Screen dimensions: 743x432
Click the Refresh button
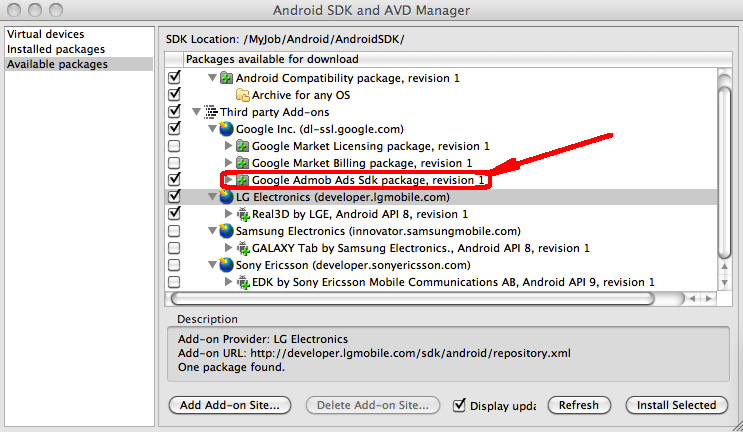pos(579,405)
